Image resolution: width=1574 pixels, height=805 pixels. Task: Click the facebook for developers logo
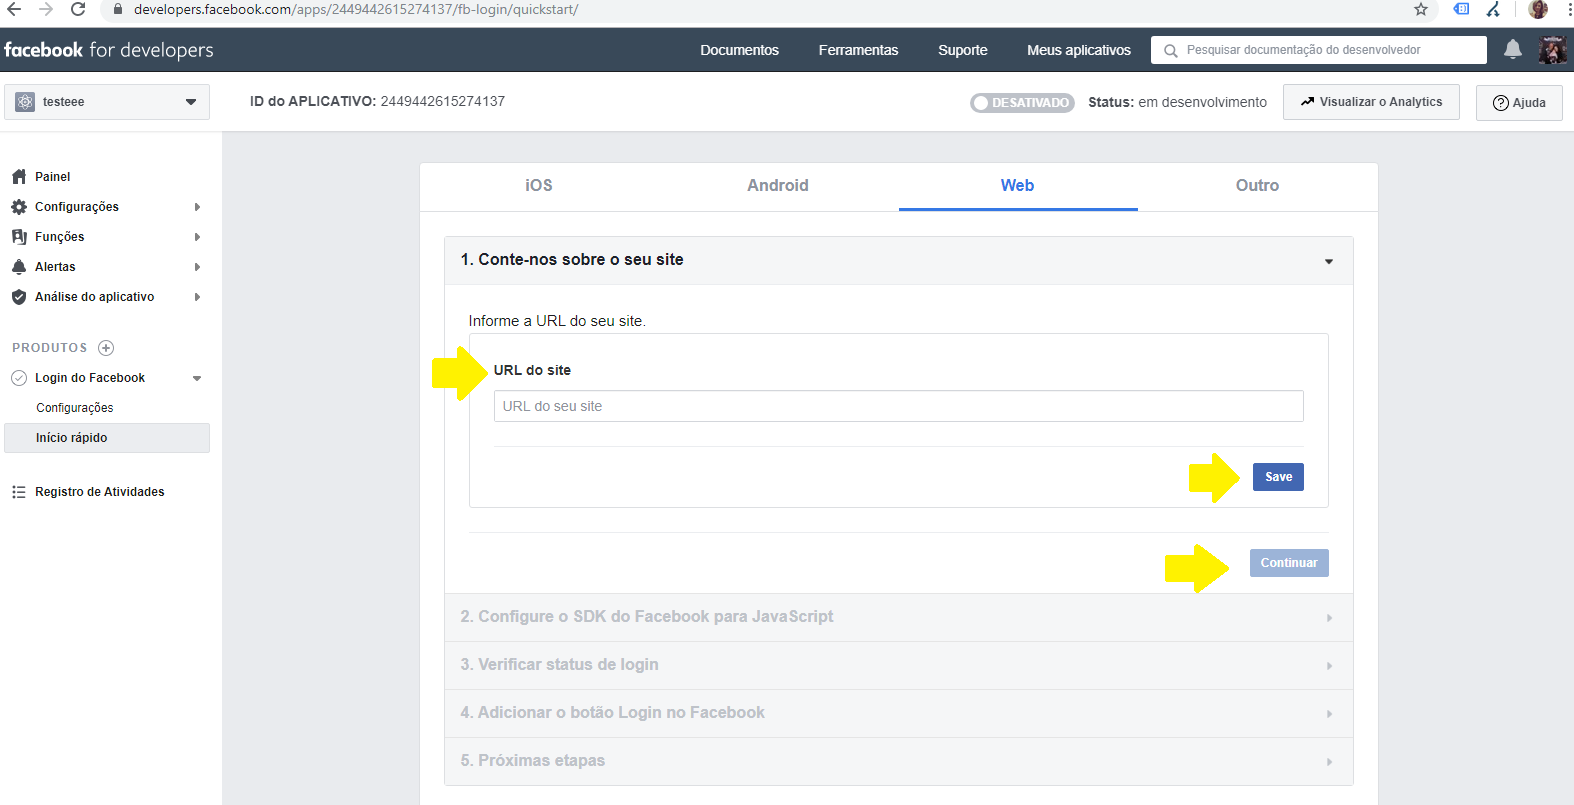coord(108,50)
